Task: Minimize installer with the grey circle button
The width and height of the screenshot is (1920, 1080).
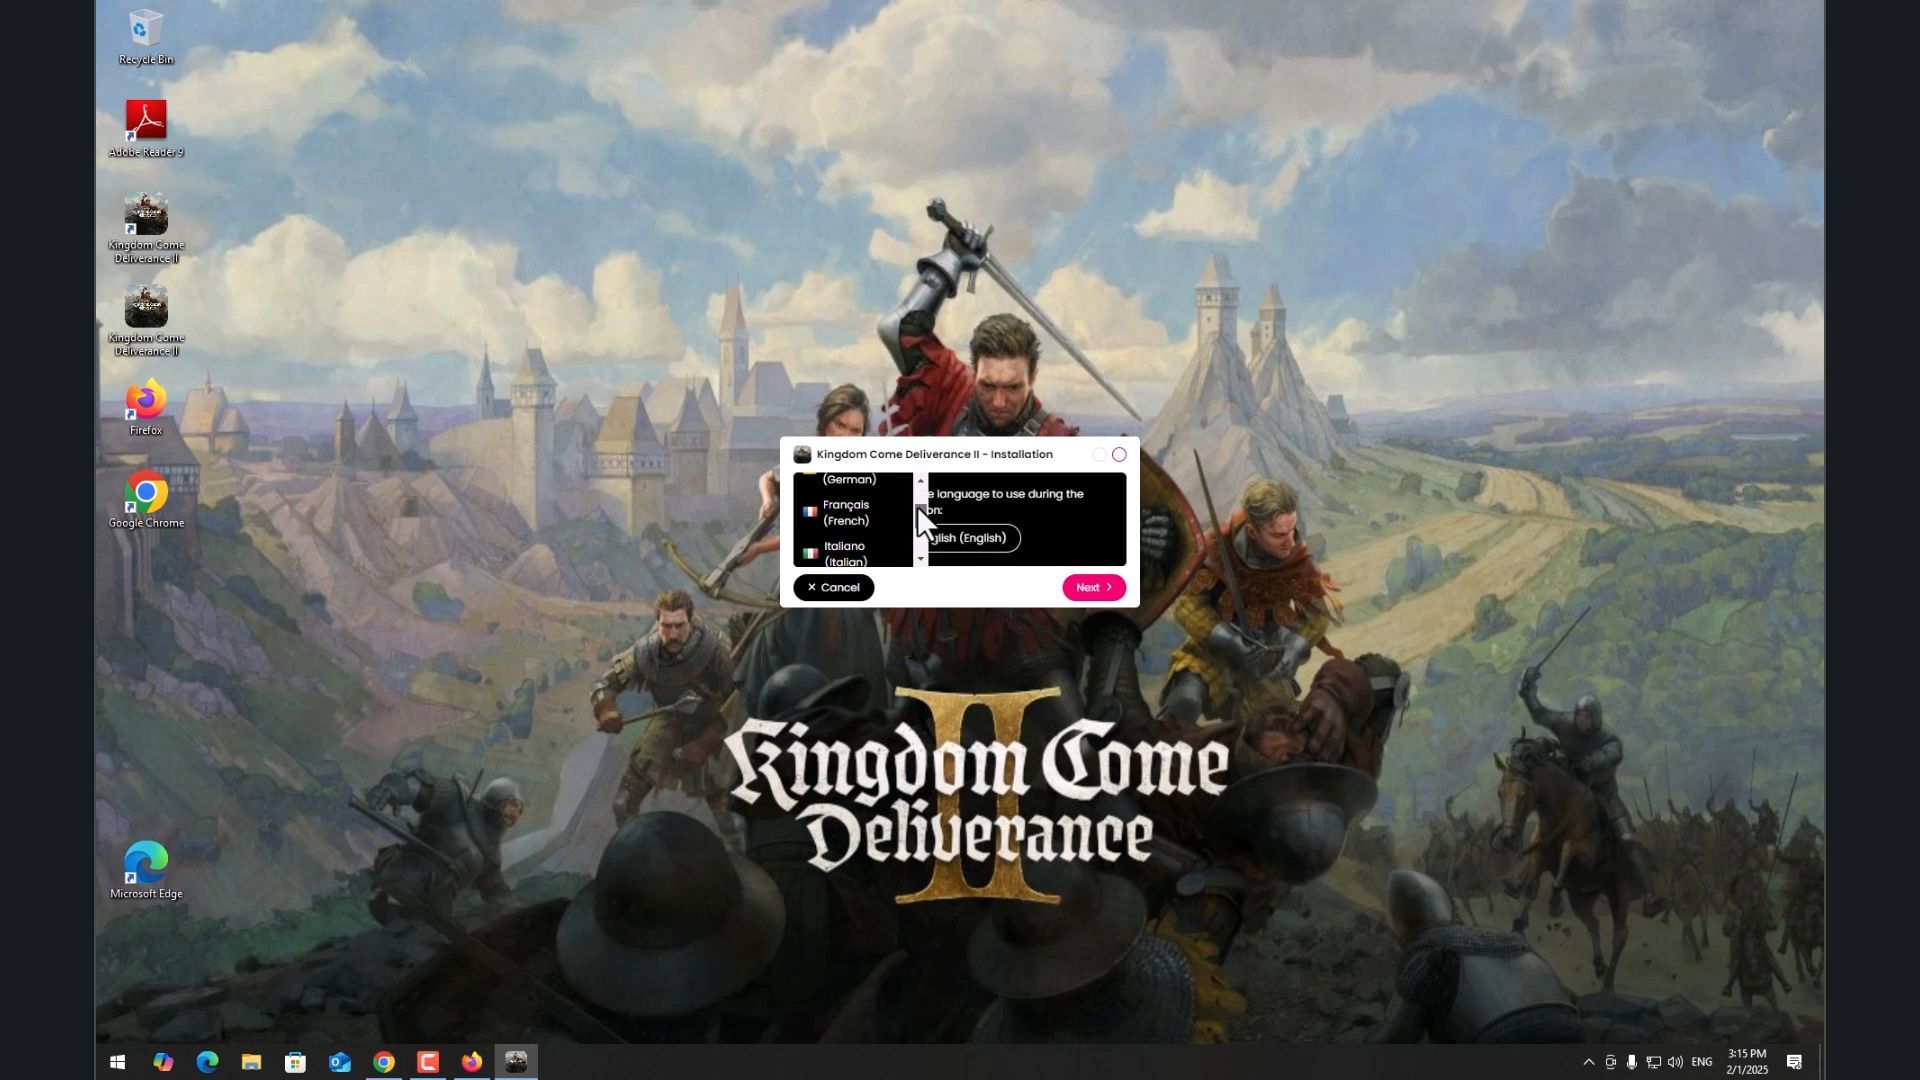Action: pos(1099,455)
